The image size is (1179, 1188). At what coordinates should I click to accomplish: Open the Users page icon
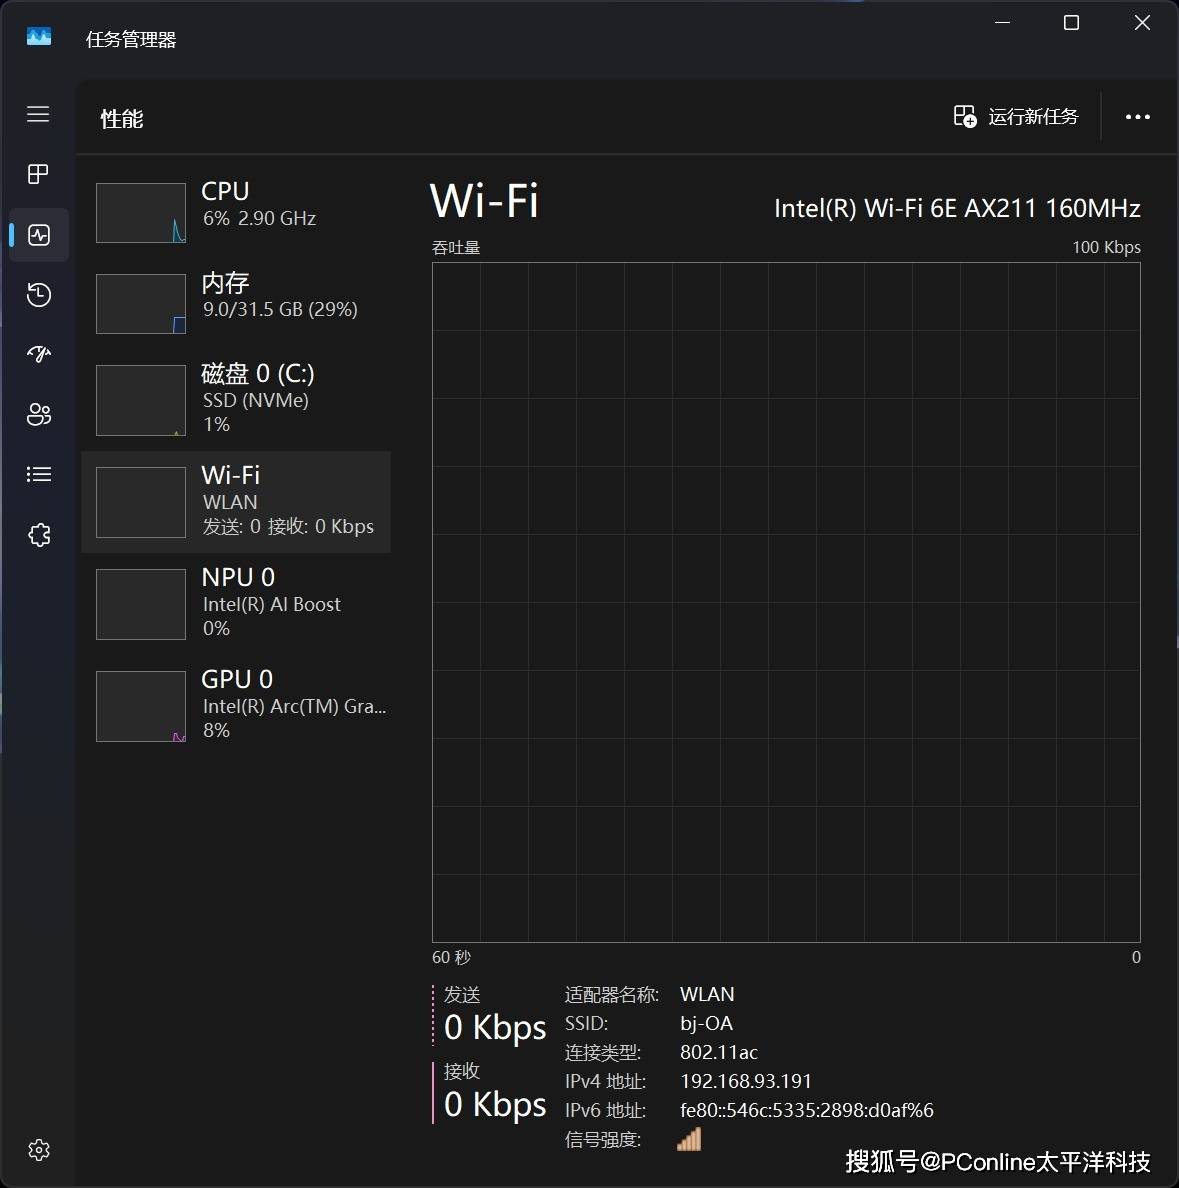(x=38, y=414)
